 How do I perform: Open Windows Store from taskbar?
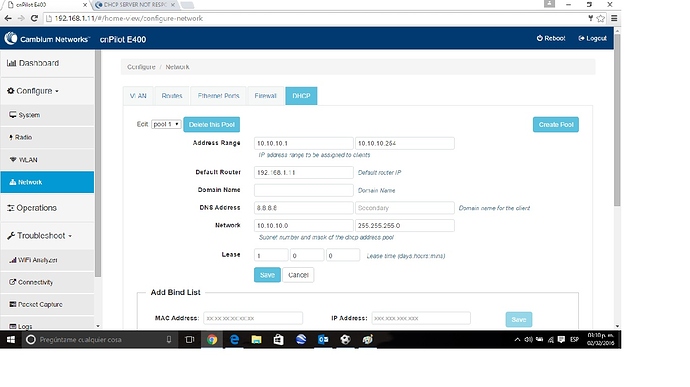[x=279, y=340]
